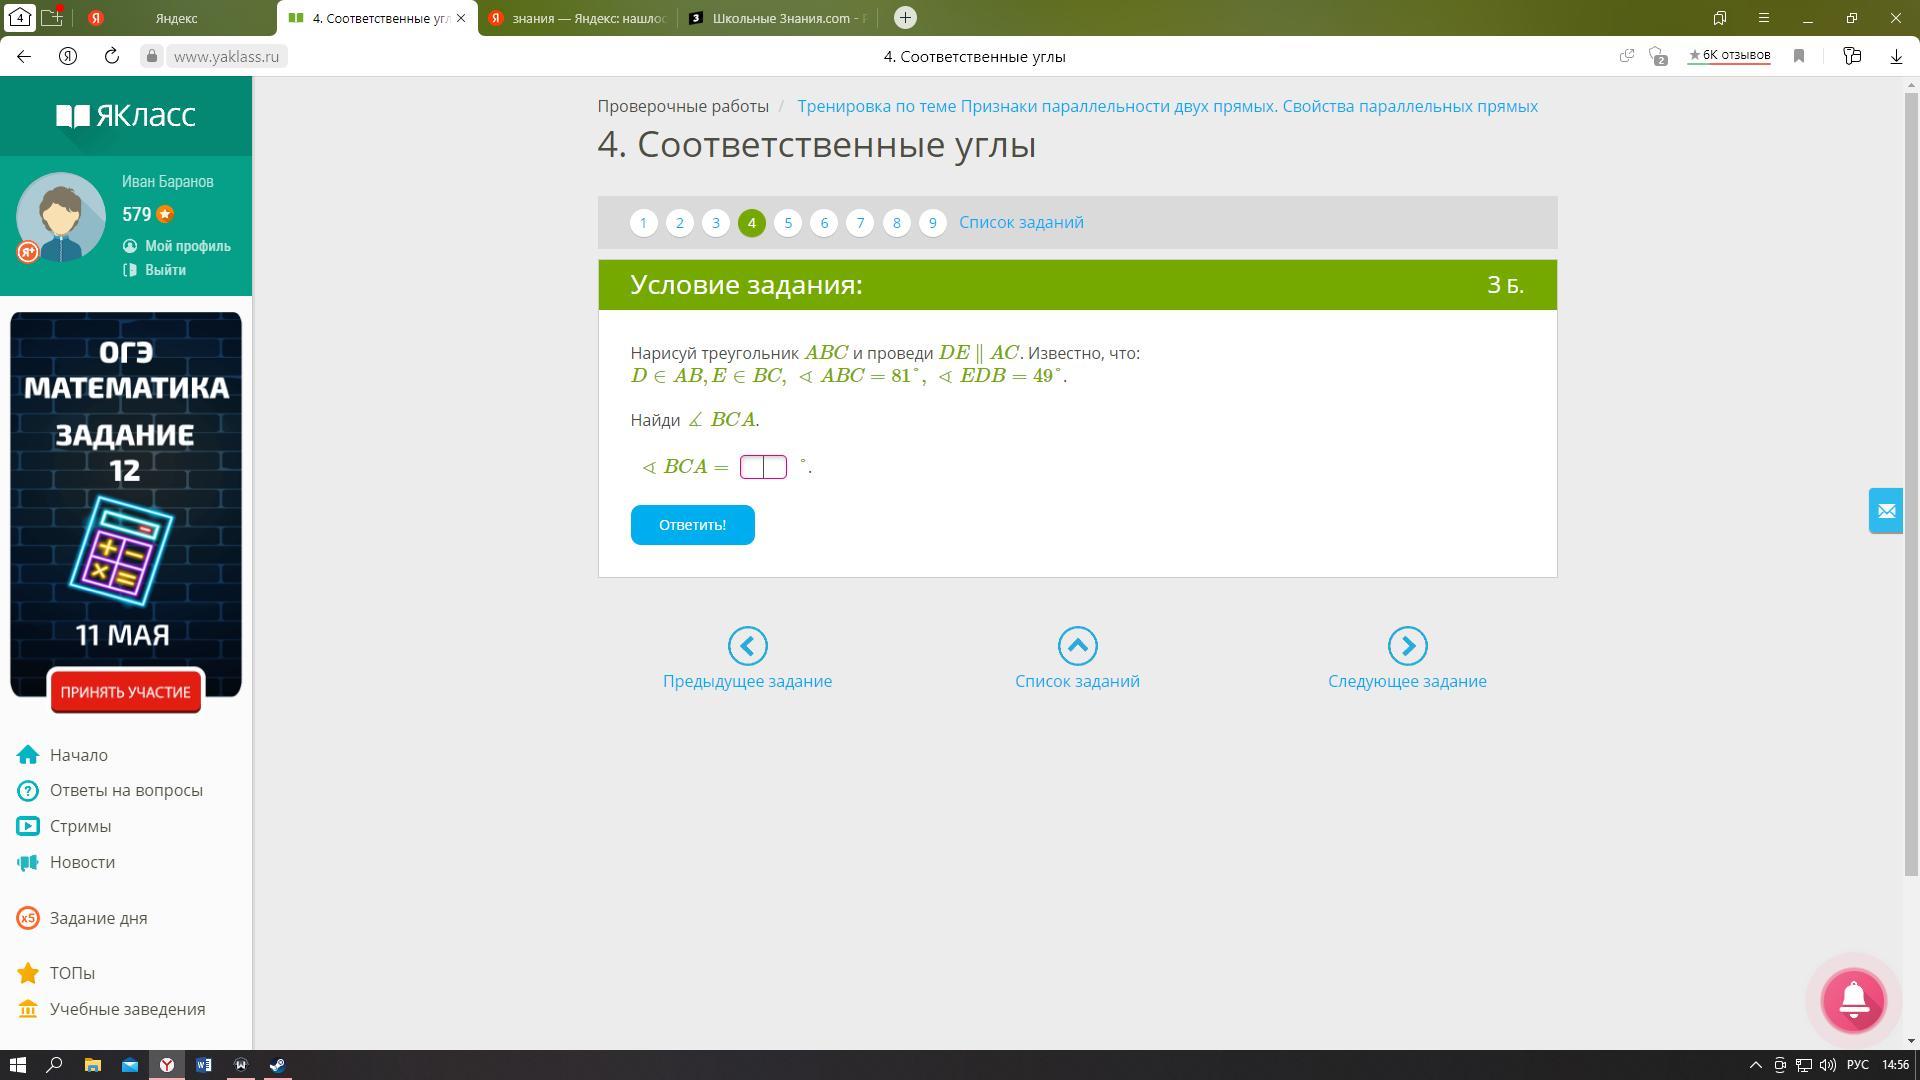This screenshot has height=1080, width=1920.
Task: Open Задание дня in the sidebar
Action: click(x=98, y=918)
